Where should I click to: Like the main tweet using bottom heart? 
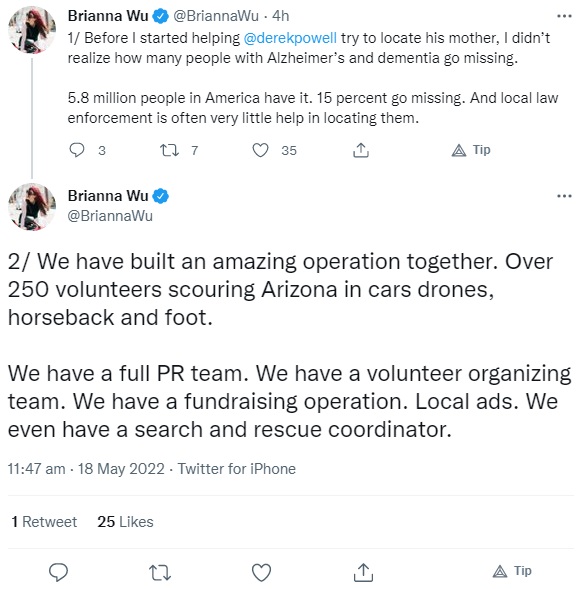coord(261,573)
